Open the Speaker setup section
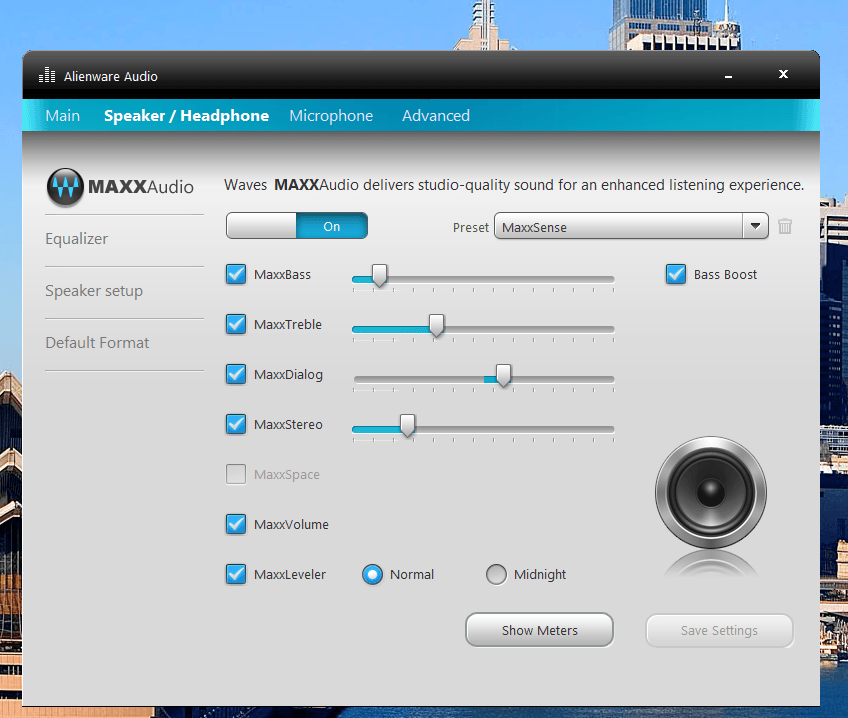 click(x=94, y=291)
